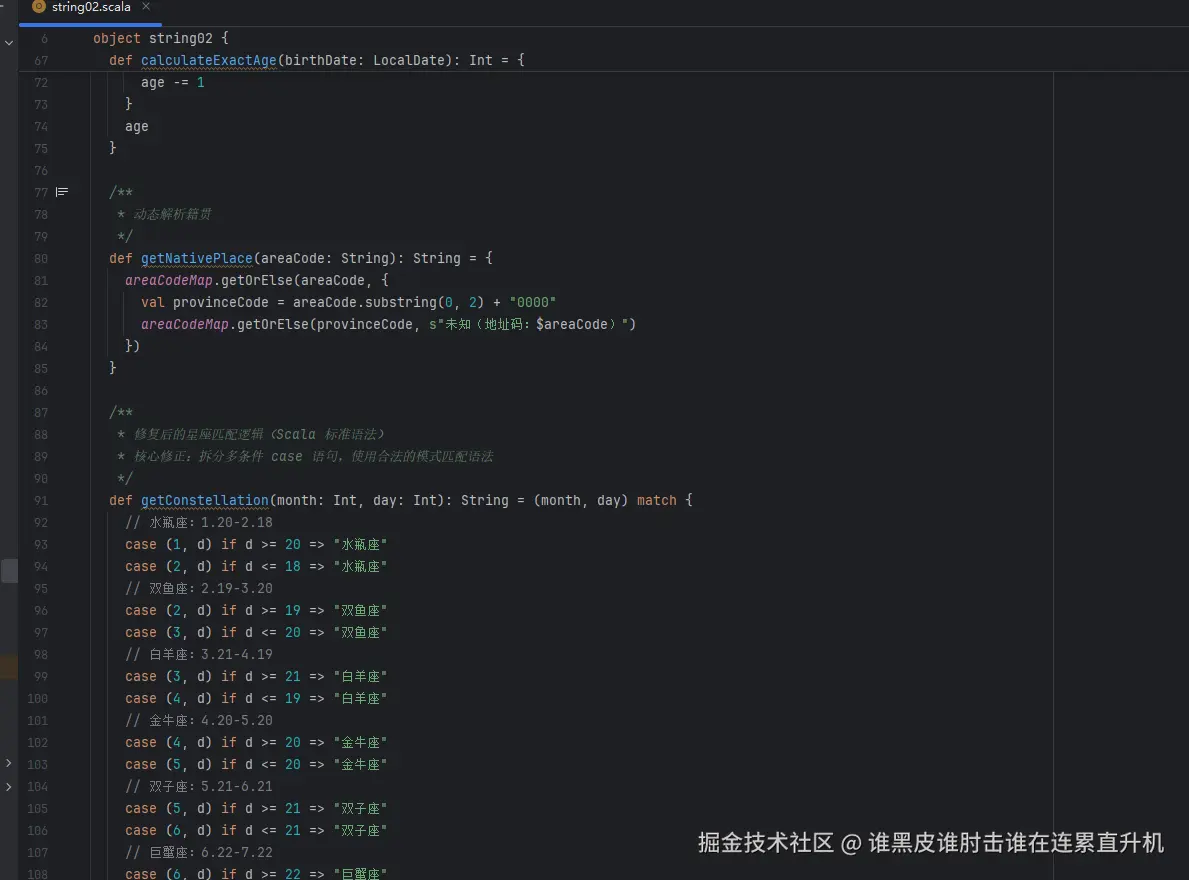1189x880 pixels.
Task: Click the "0000" string literal
Action: click(x=532, y=302)
